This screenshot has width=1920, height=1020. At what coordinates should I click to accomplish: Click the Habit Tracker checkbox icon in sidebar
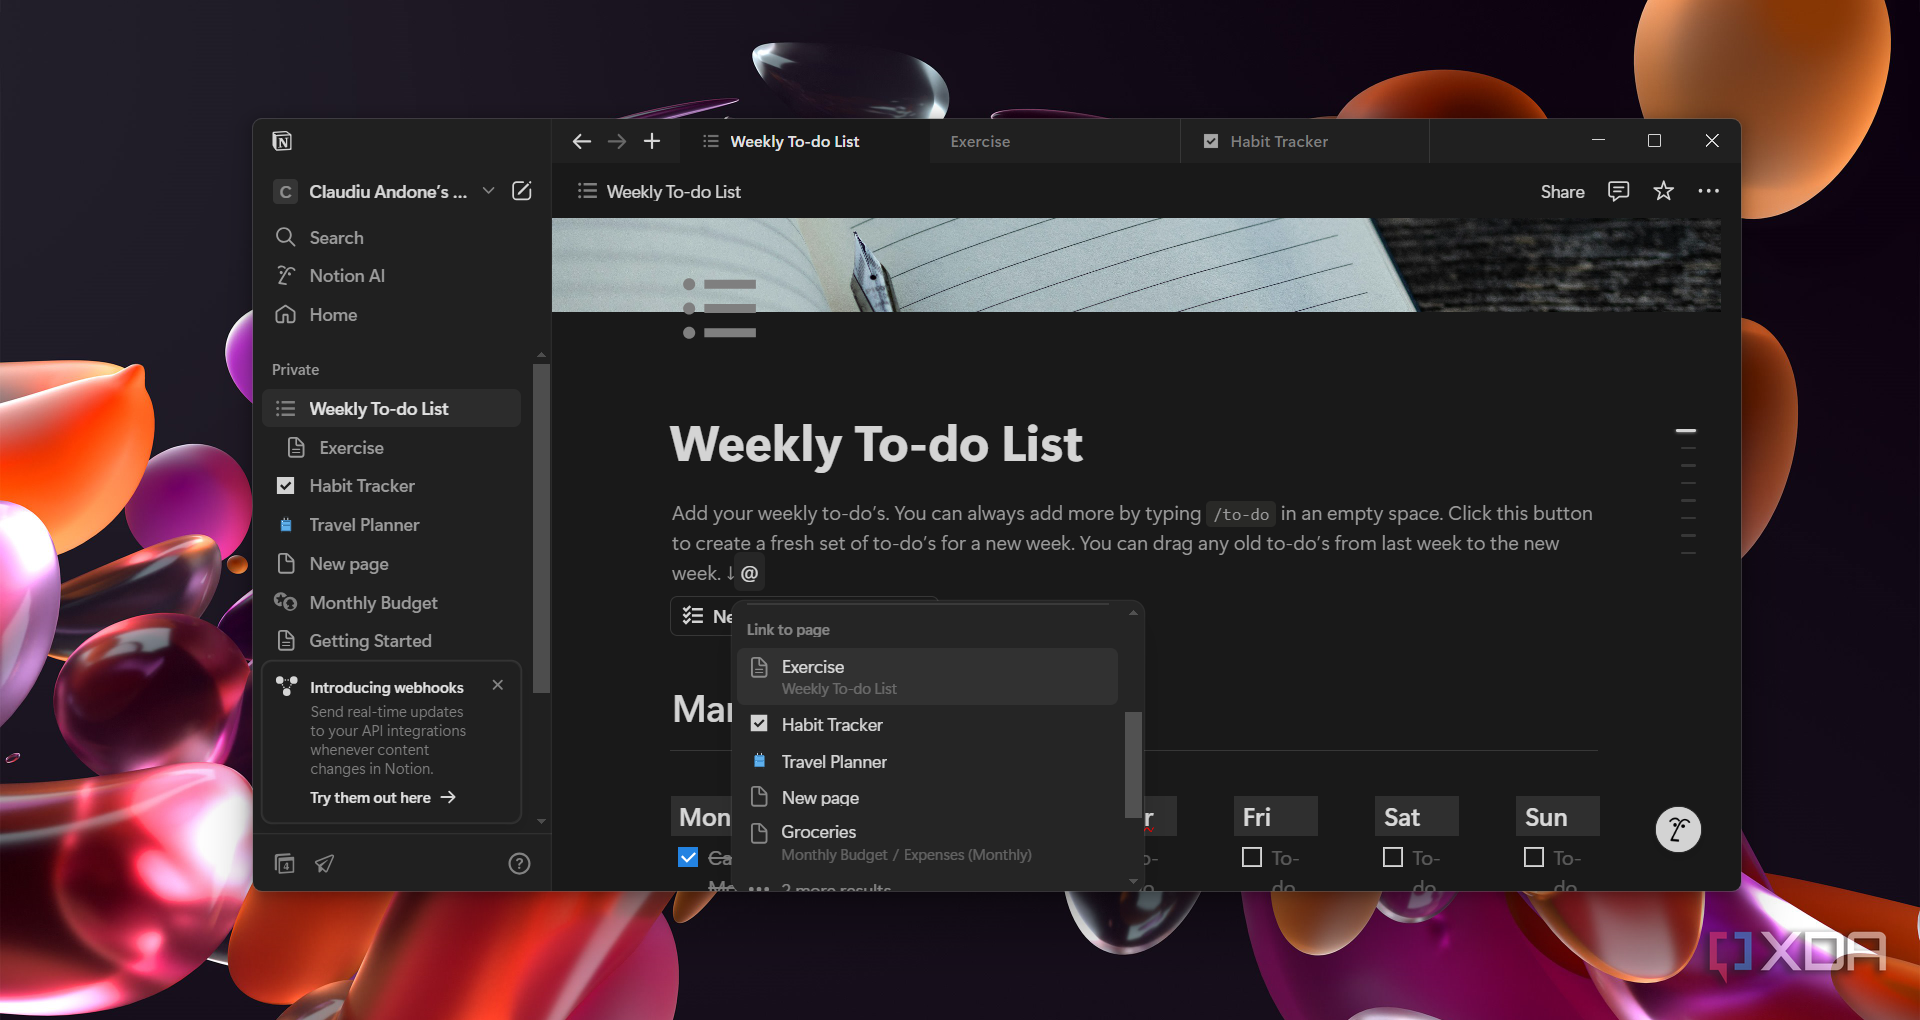pyautogui.click(x=286, y=486)
